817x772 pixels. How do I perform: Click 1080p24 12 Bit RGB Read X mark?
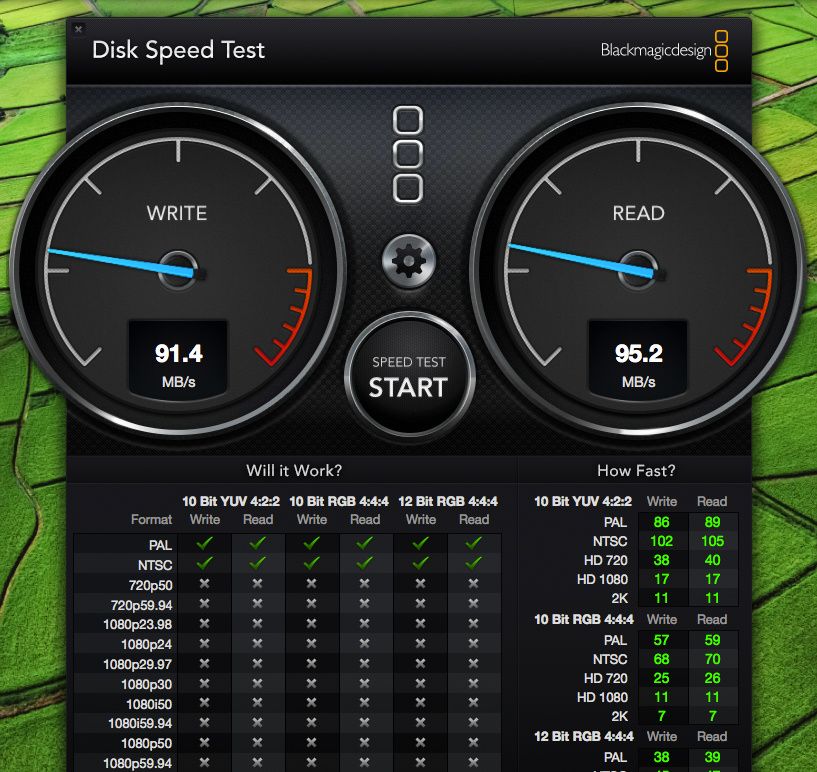click(474, 643)
